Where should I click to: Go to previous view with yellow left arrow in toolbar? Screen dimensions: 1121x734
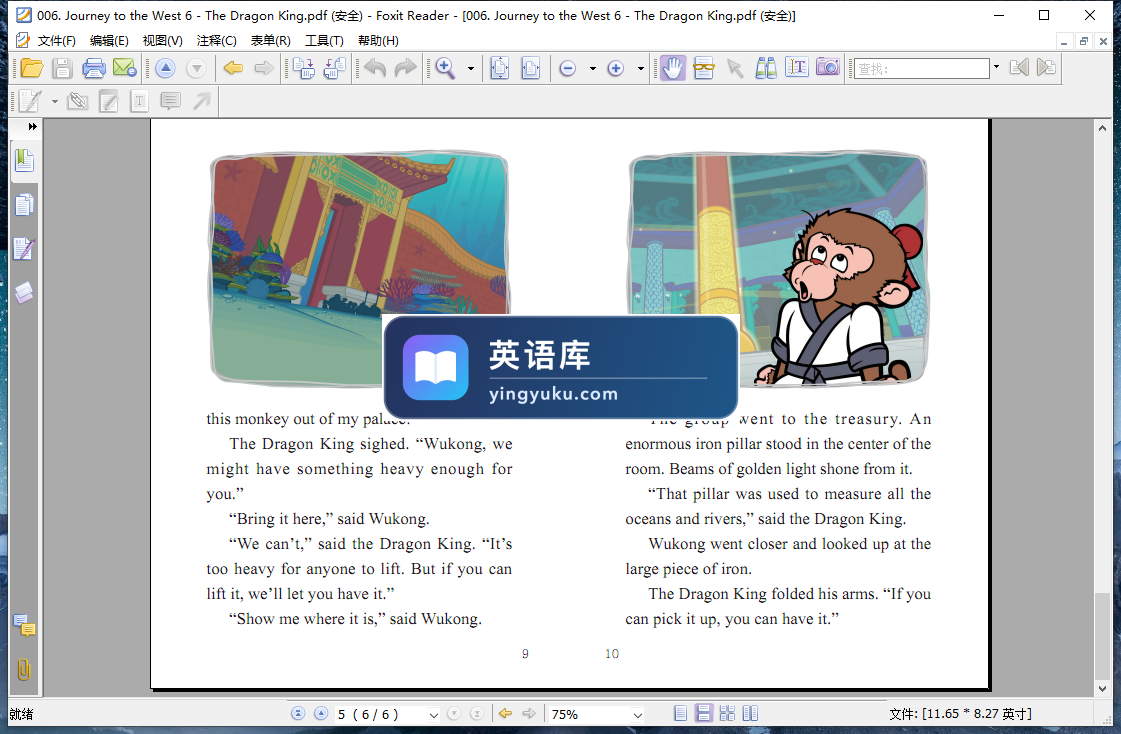coord(233,69)
